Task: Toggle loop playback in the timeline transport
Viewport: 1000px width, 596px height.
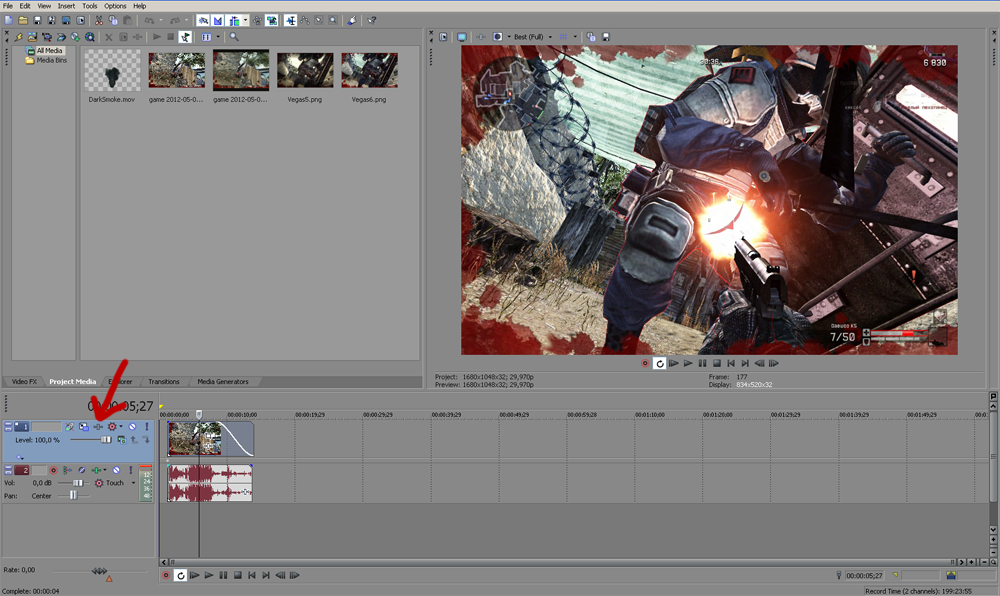Action: (181, 576)
